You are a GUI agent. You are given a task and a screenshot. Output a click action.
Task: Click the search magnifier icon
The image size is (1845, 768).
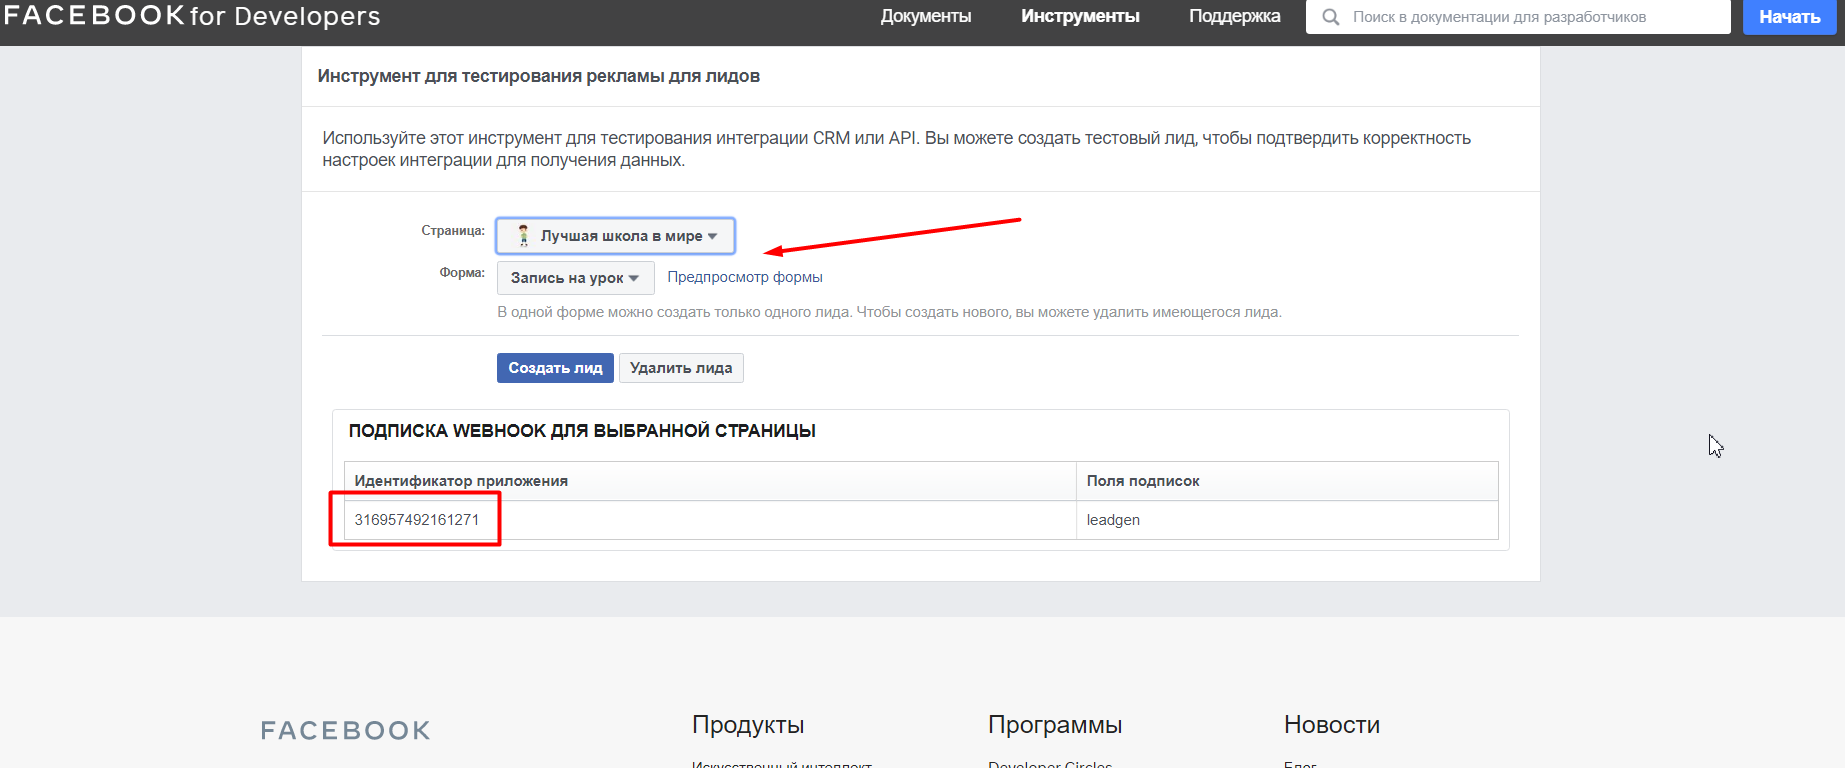pyautogui.click(x=1330, y=17)
